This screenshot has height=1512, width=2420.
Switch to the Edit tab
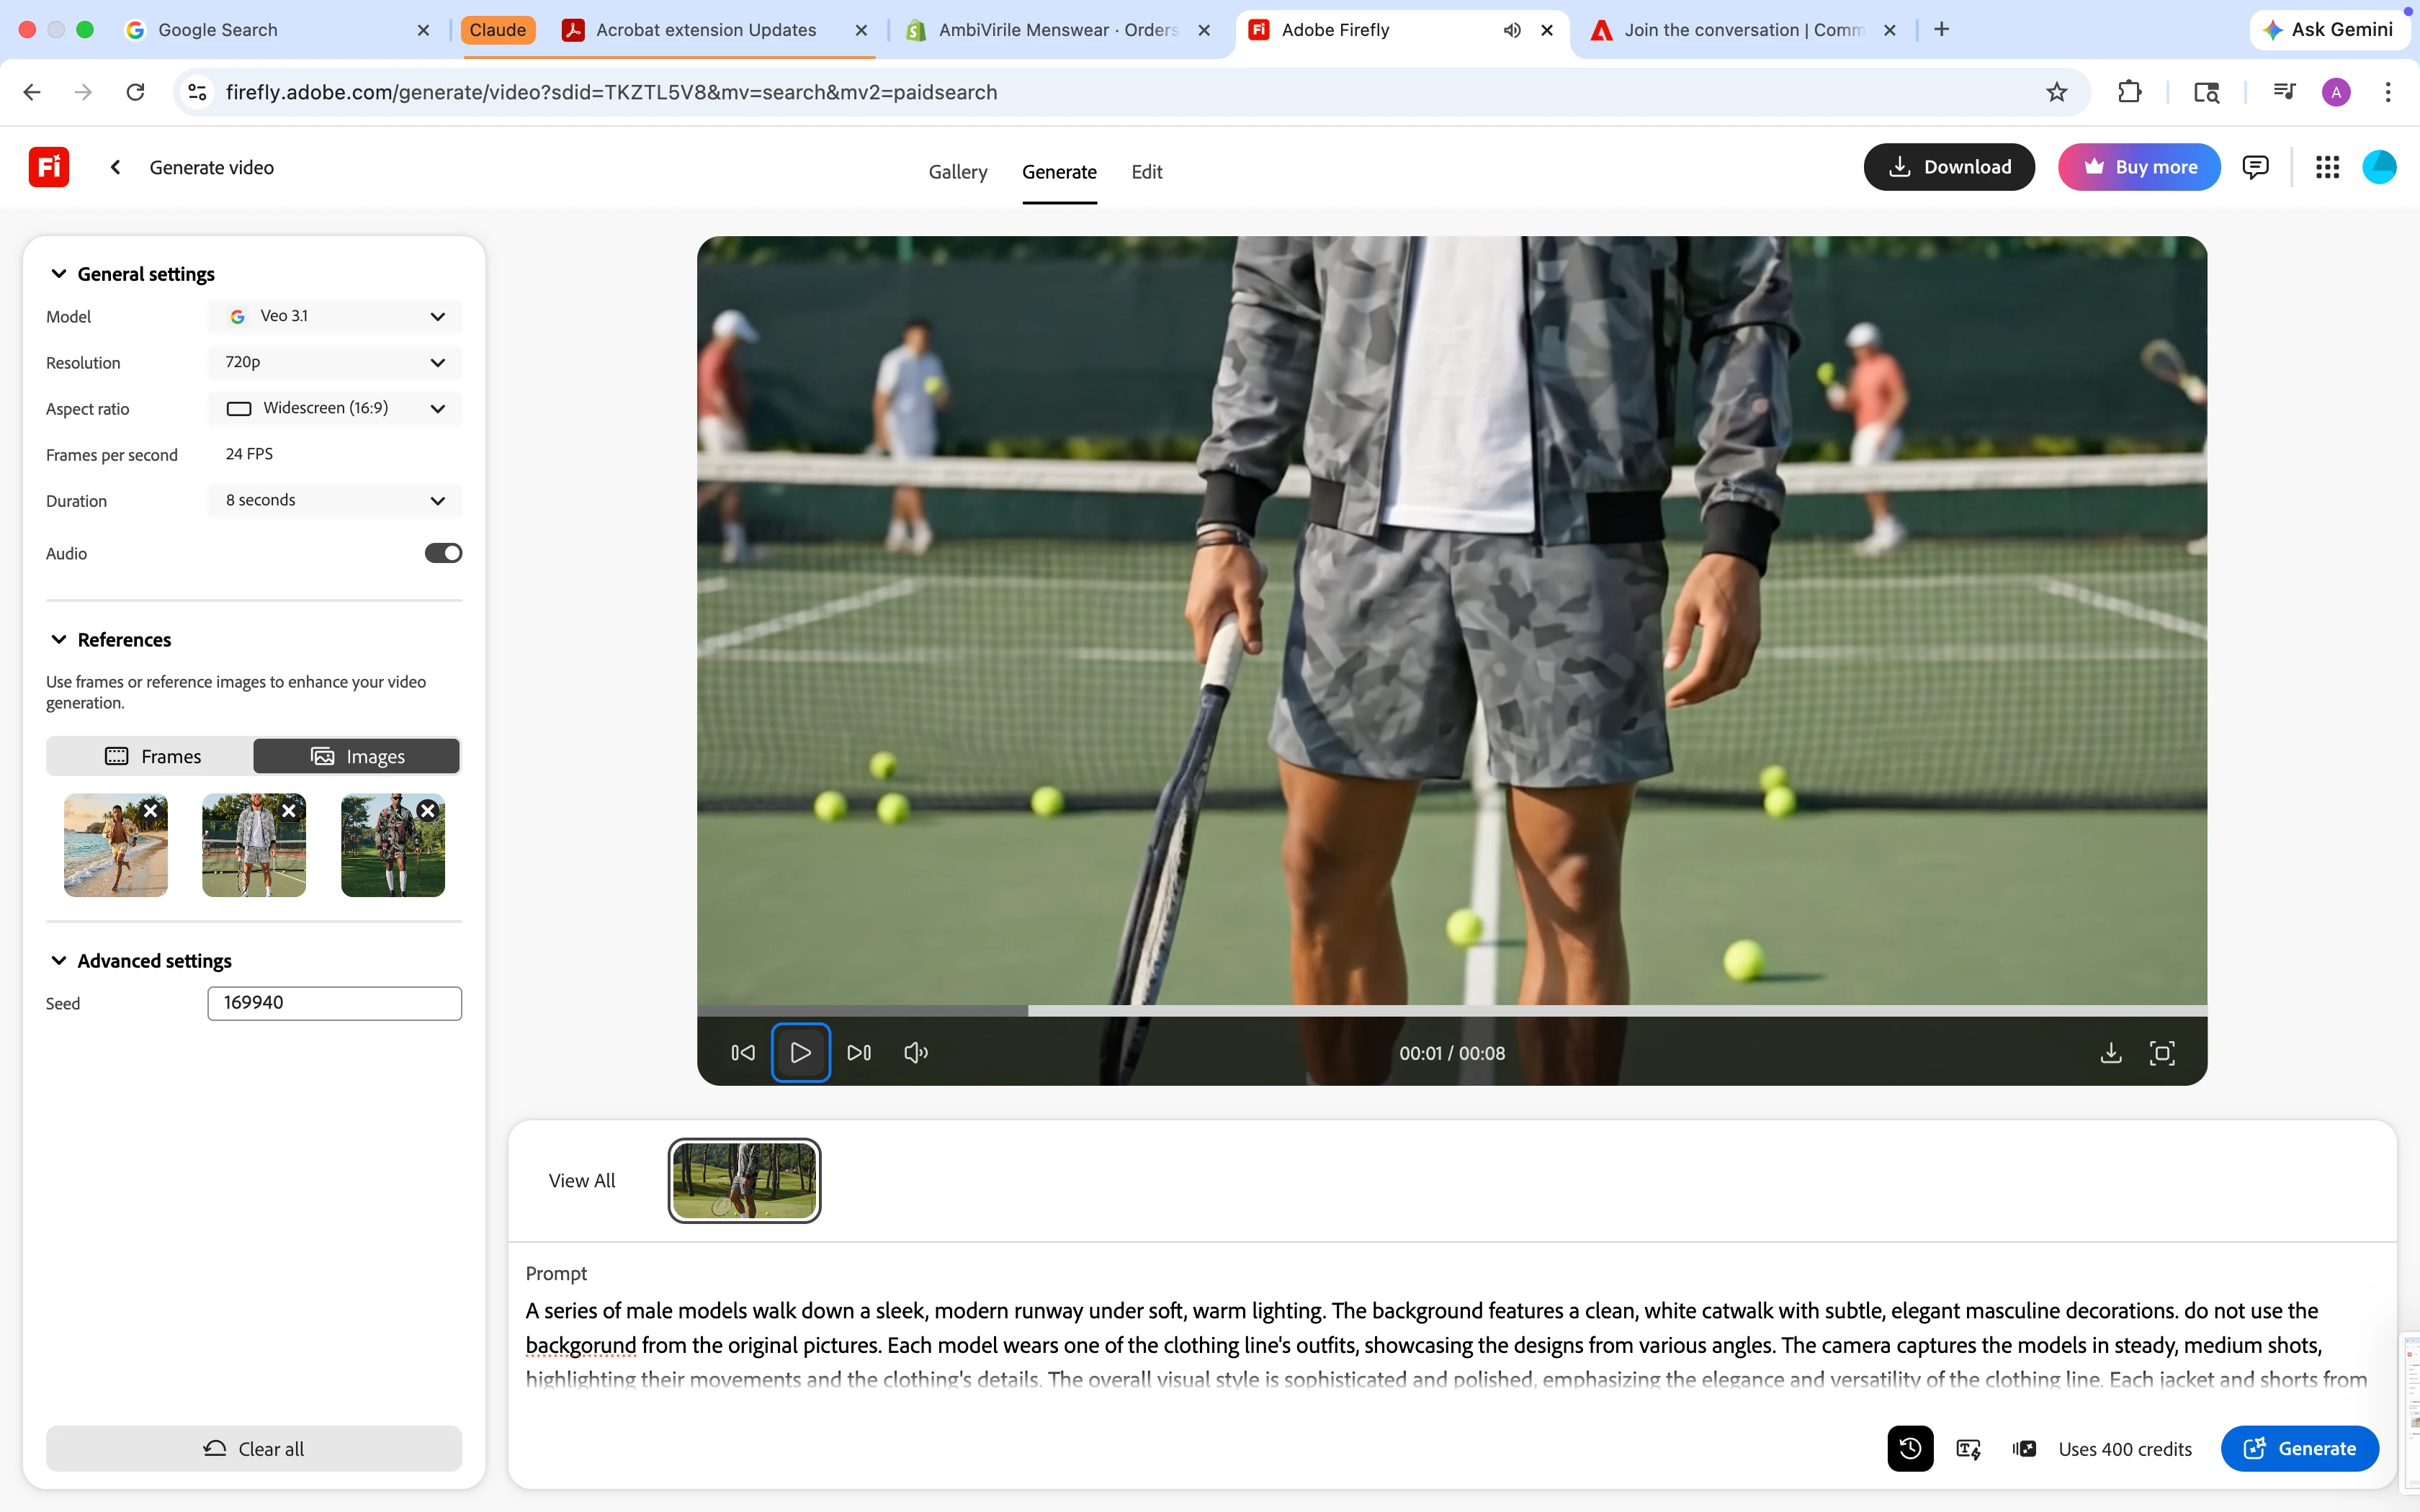1146,172
